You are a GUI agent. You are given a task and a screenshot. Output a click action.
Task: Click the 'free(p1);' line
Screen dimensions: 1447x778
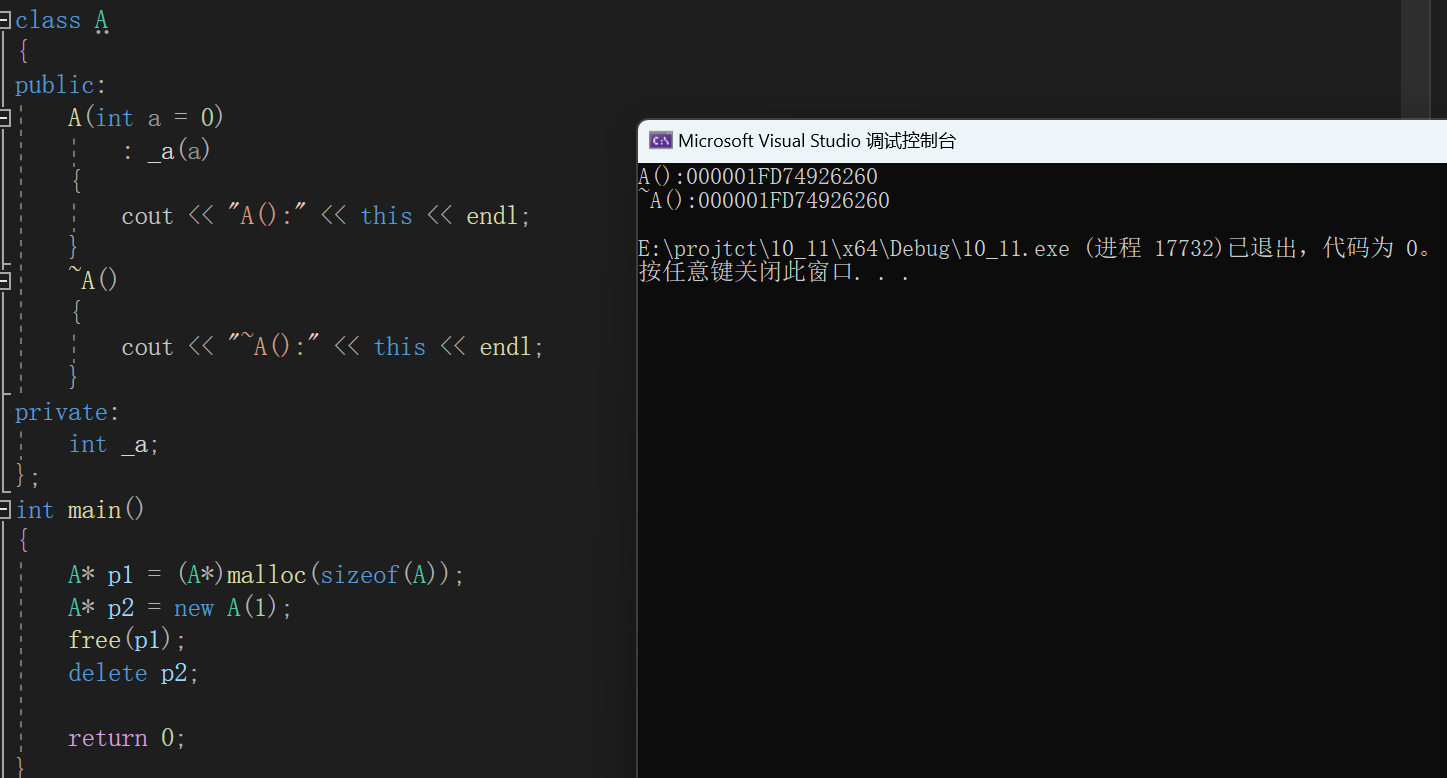[x=127, y=640]
